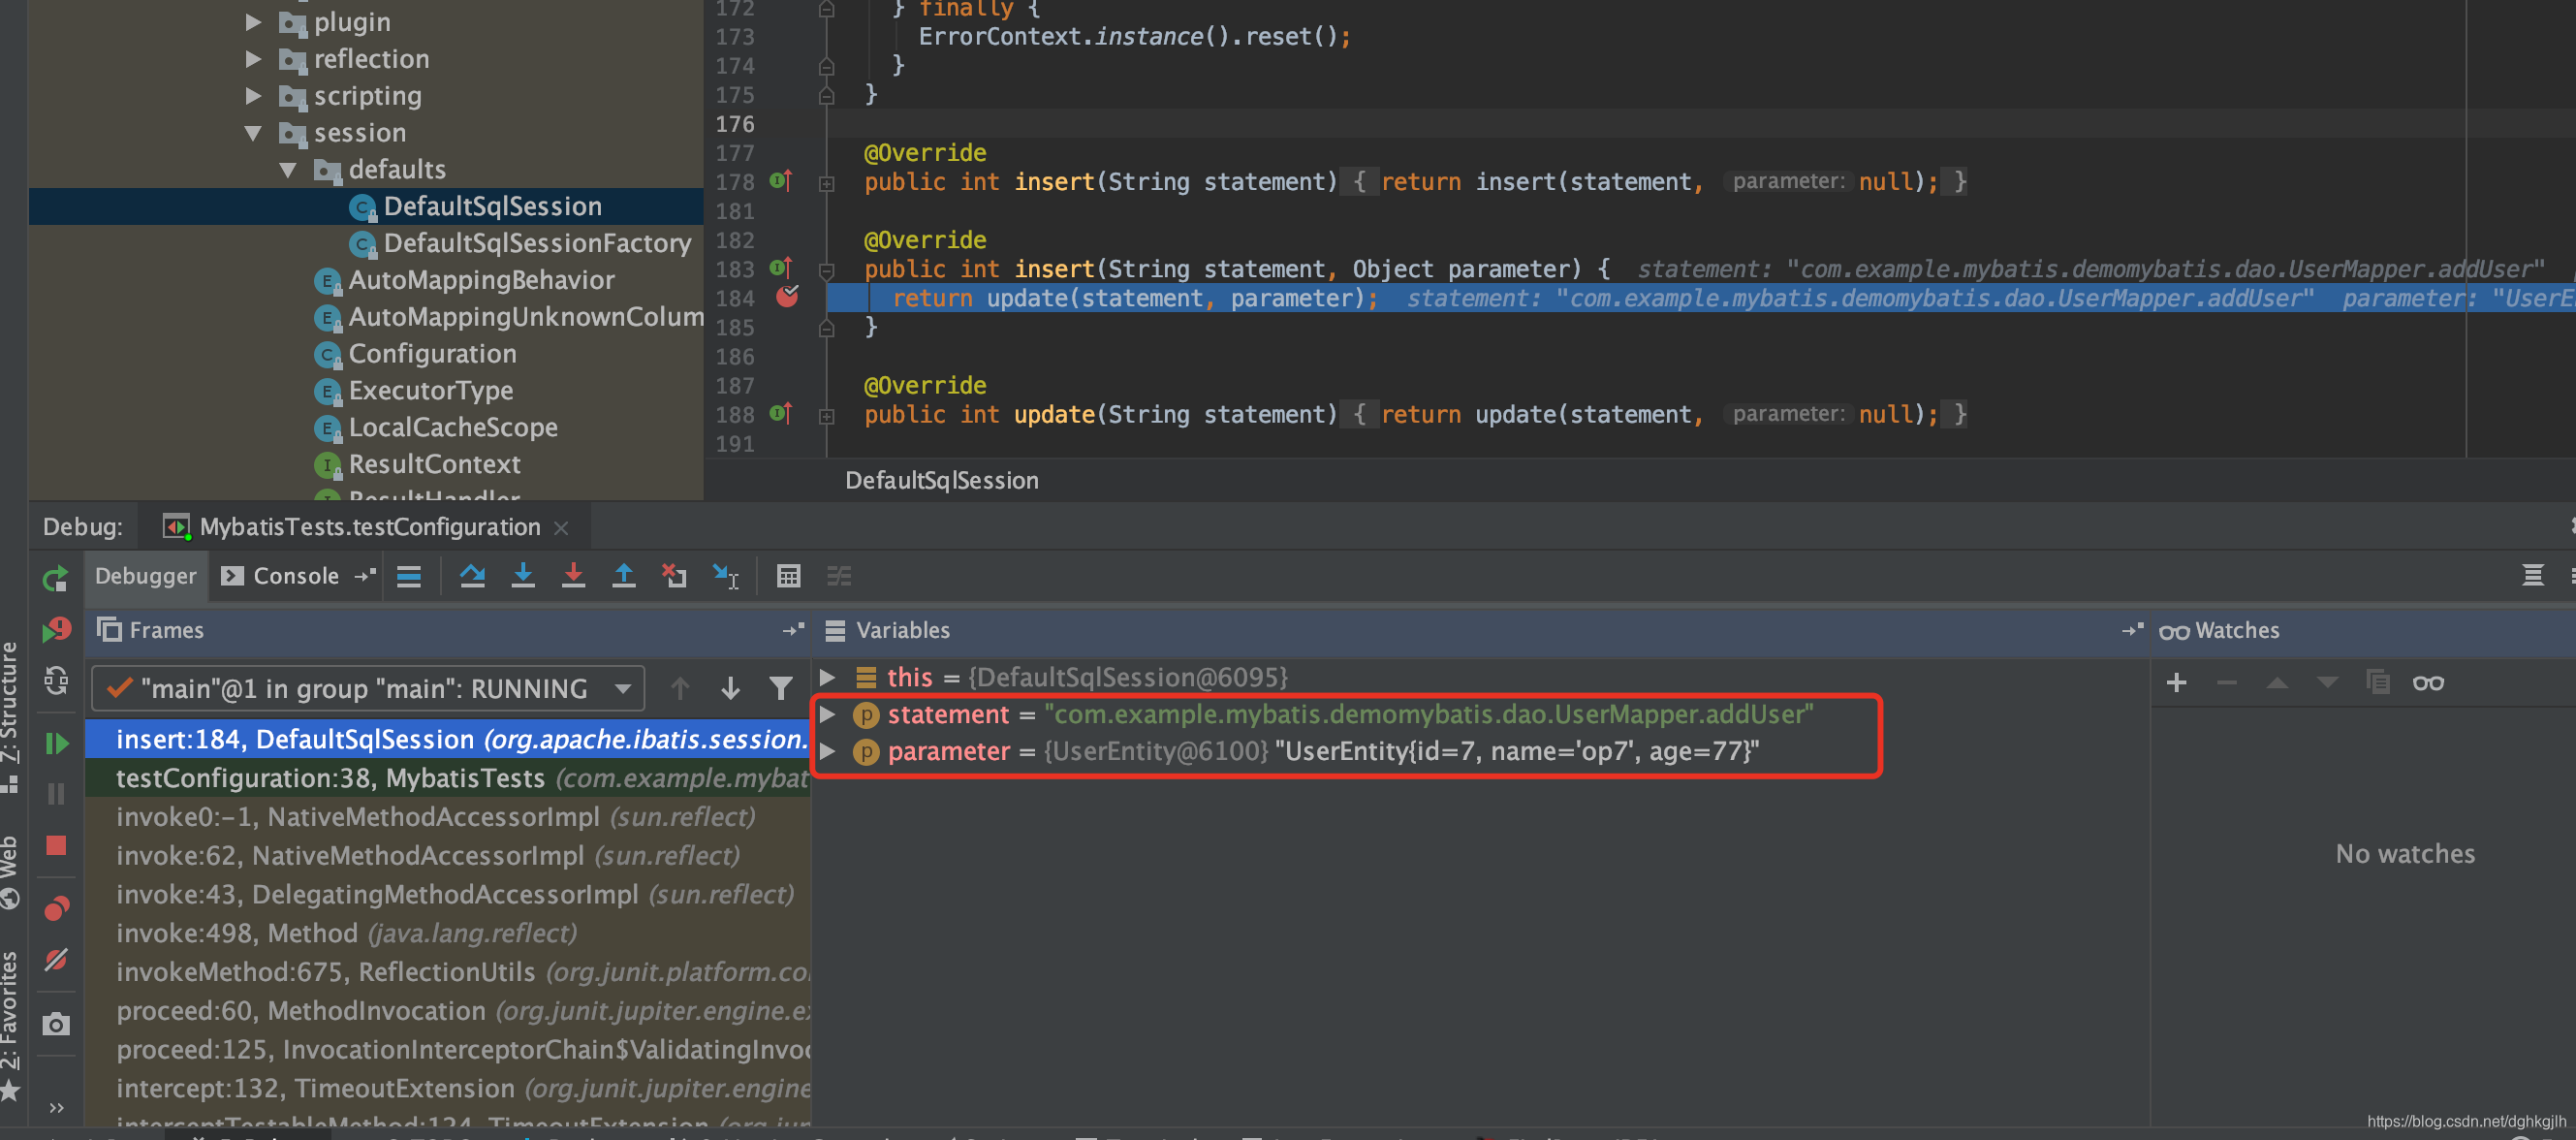Open thread selector main RUNNING dropdown
Image resolution: width=2576 pixels, height=1140 pixels.
point(368,688)
